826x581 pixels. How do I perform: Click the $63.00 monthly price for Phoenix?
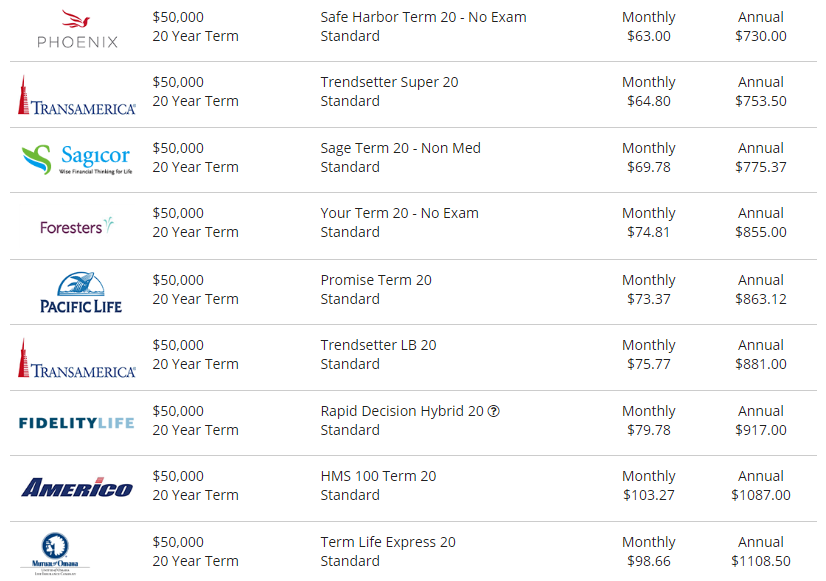coord(648,36)
